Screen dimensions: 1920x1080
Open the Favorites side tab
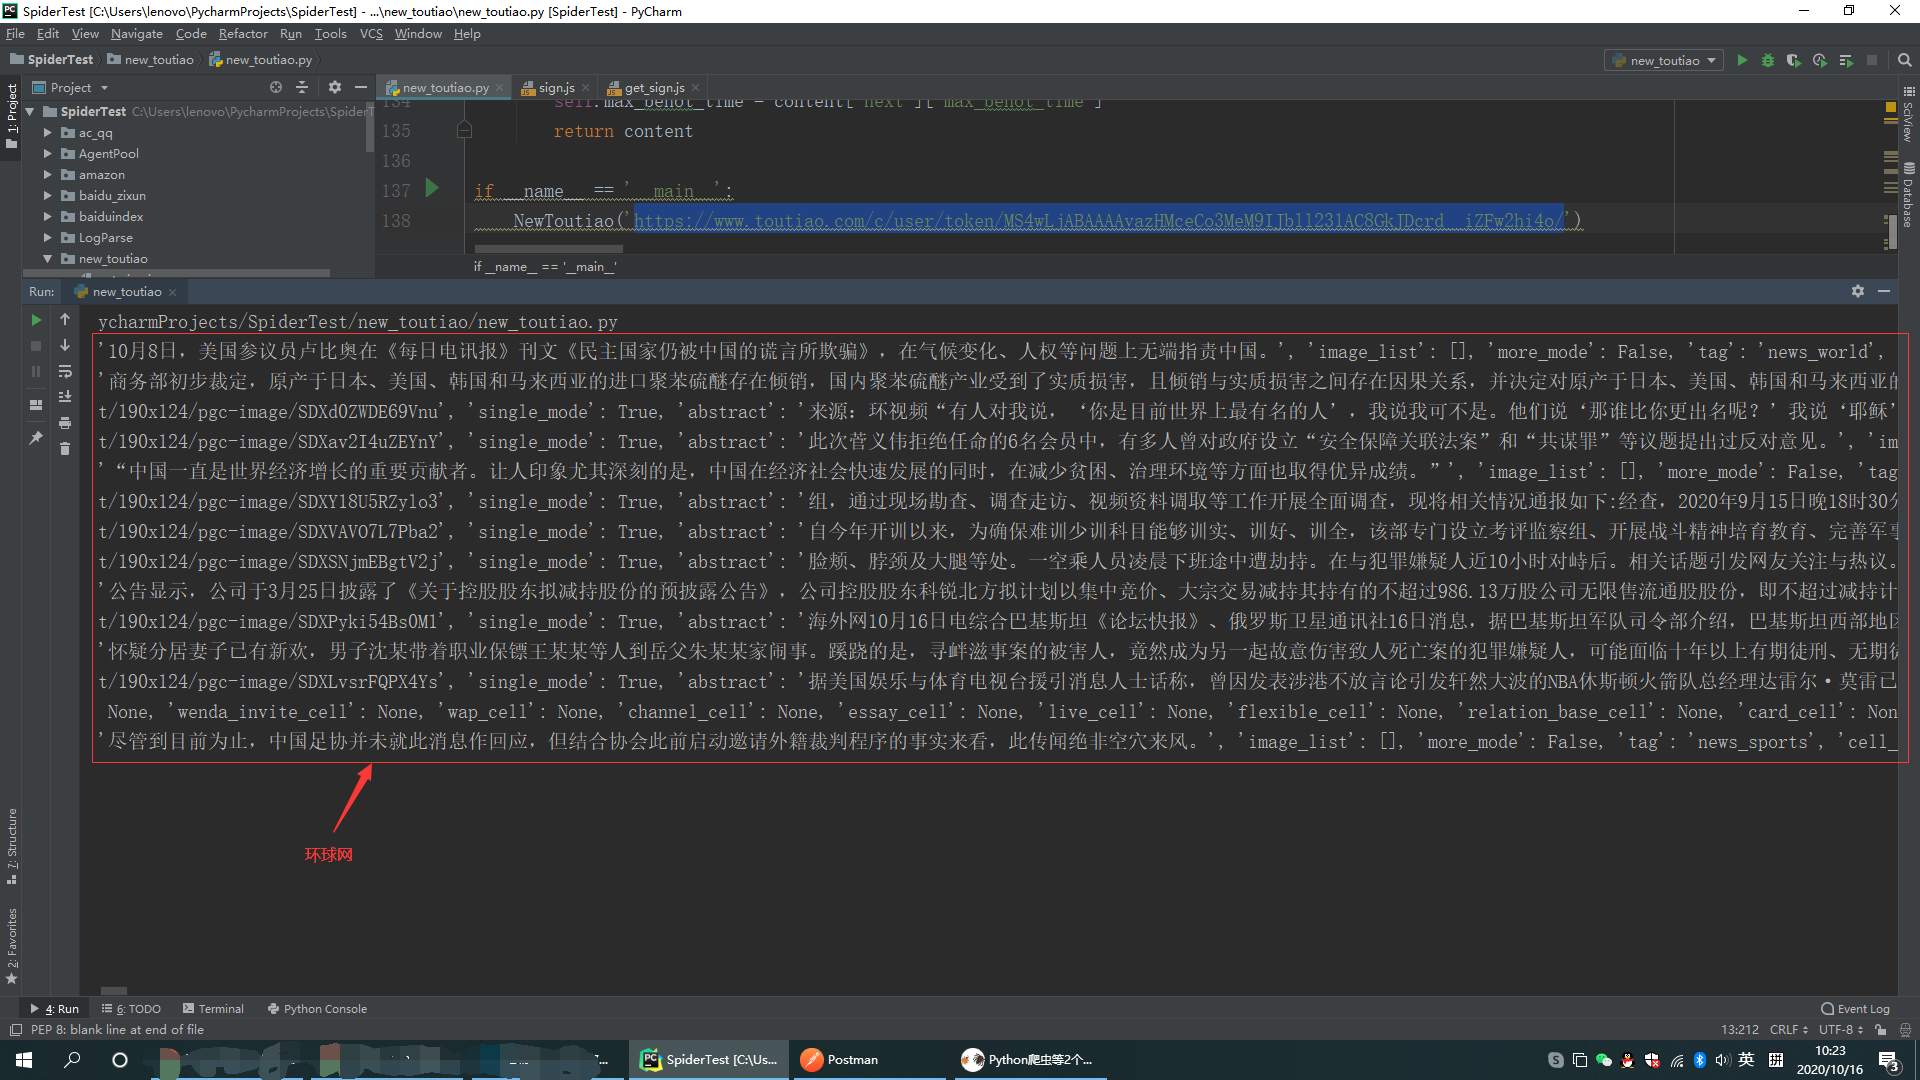(x=12, y=945)
